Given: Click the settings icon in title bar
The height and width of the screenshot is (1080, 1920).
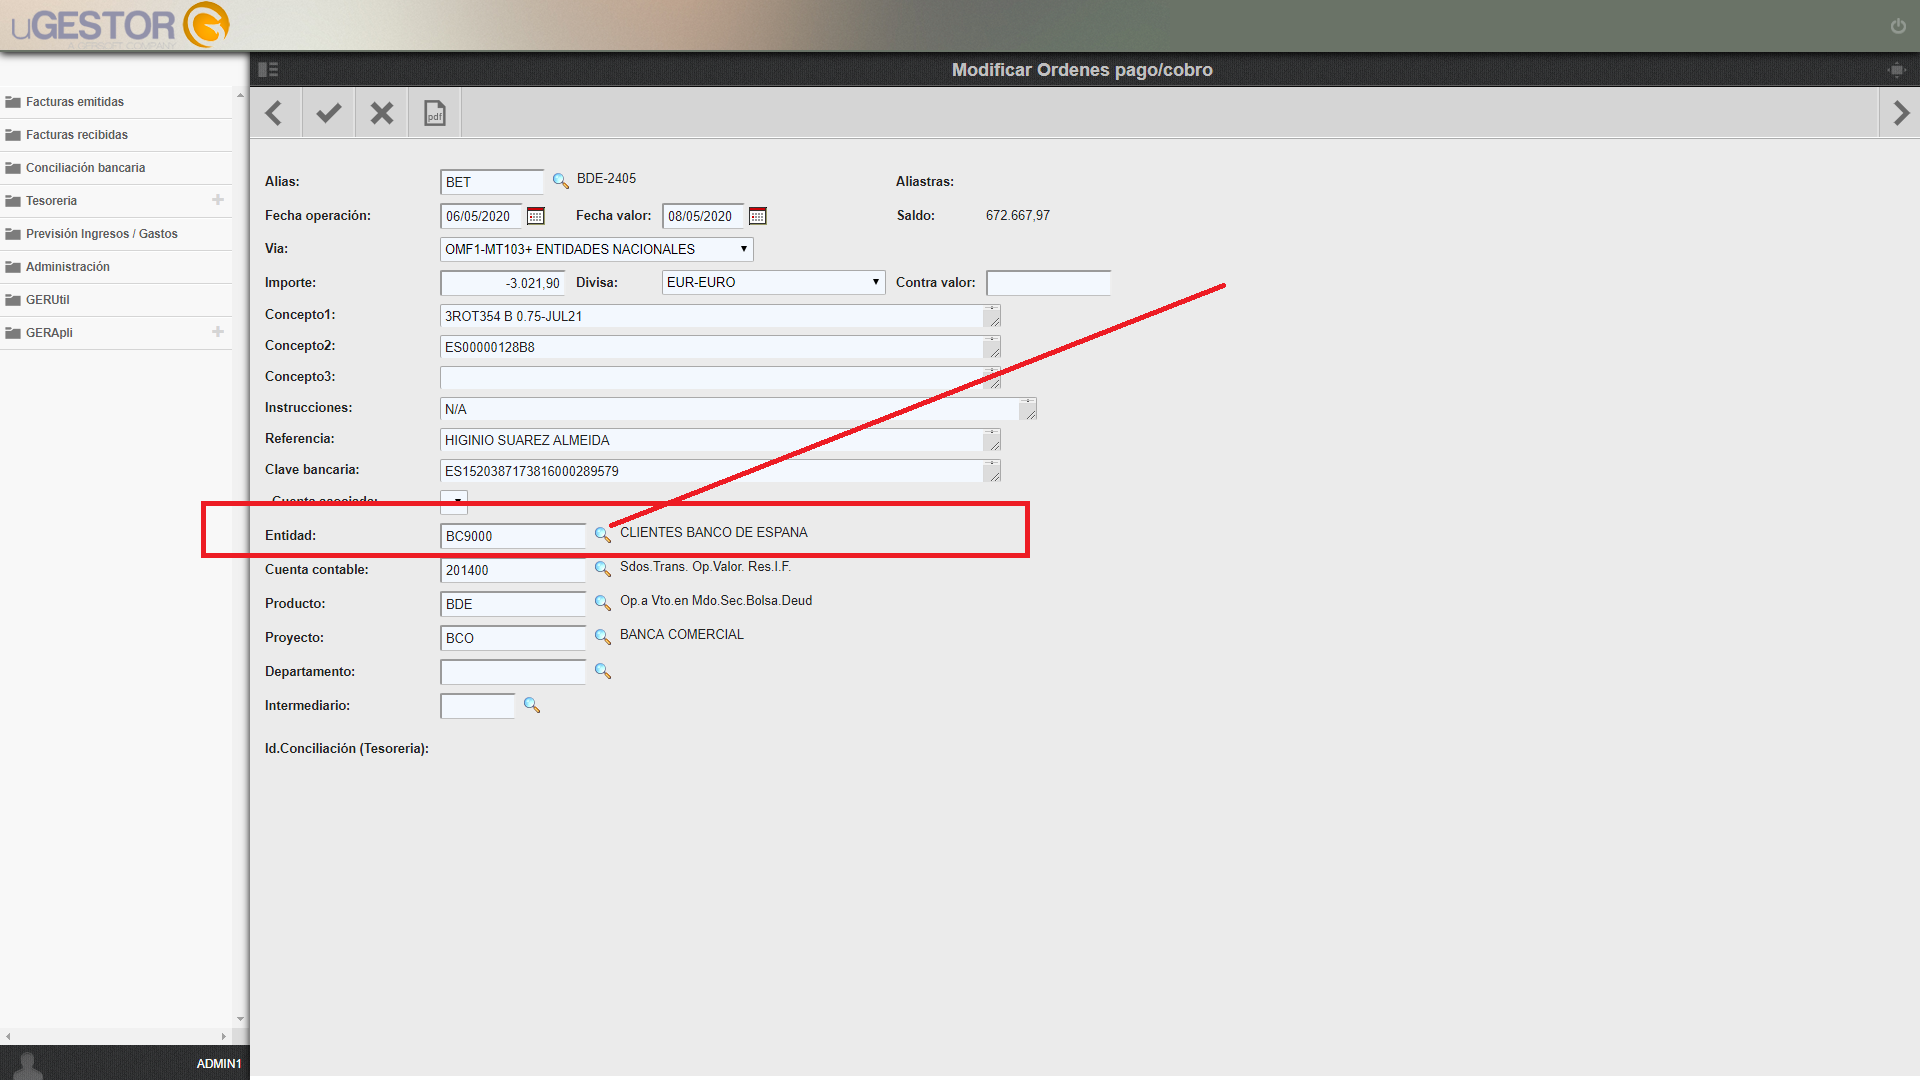Looking at the screenshot, I should point(1896,70).
